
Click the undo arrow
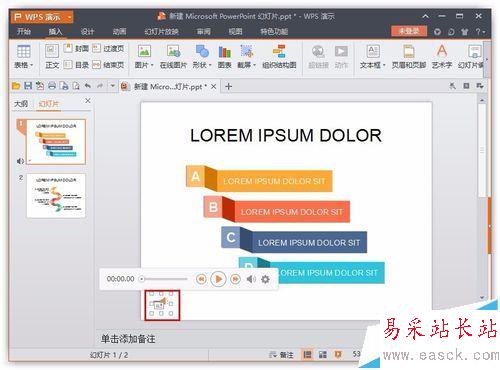[88, 86]
